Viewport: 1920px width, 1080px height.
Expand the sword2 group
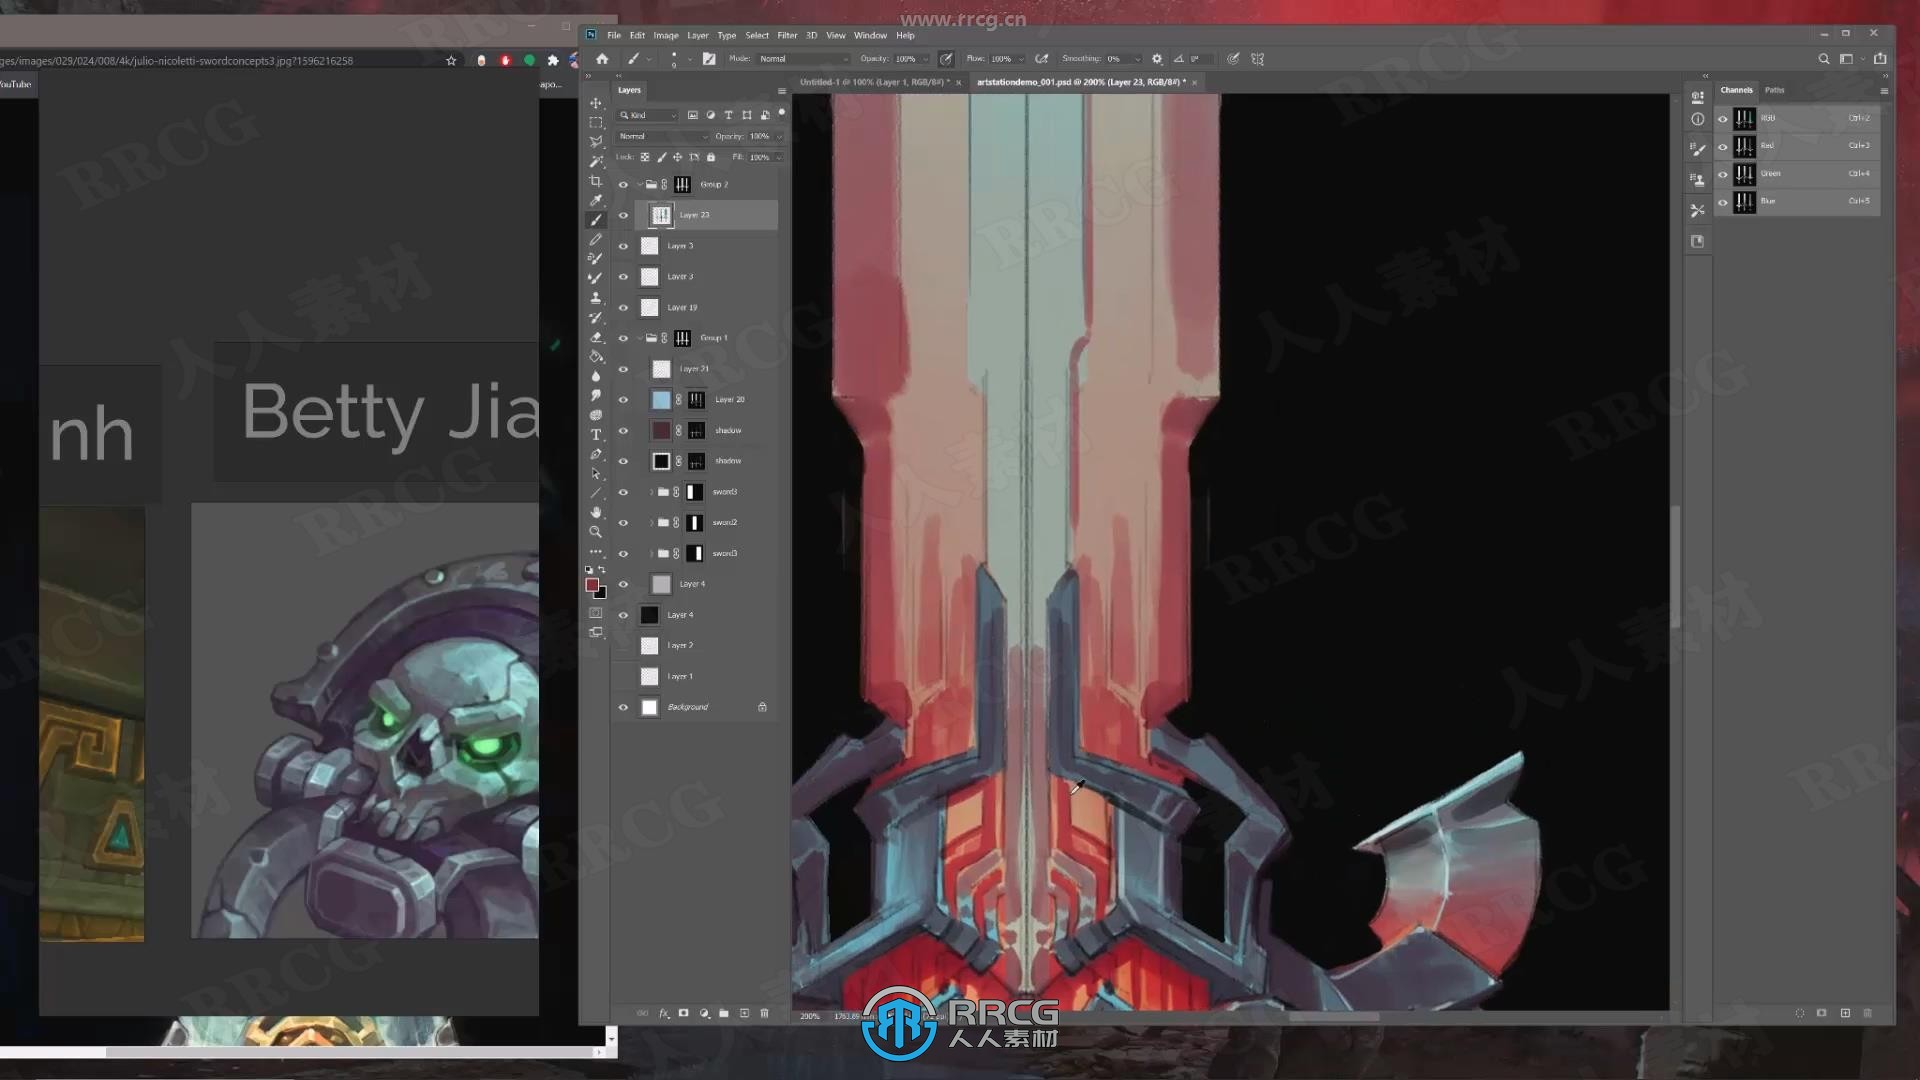(x=652, y=523)
